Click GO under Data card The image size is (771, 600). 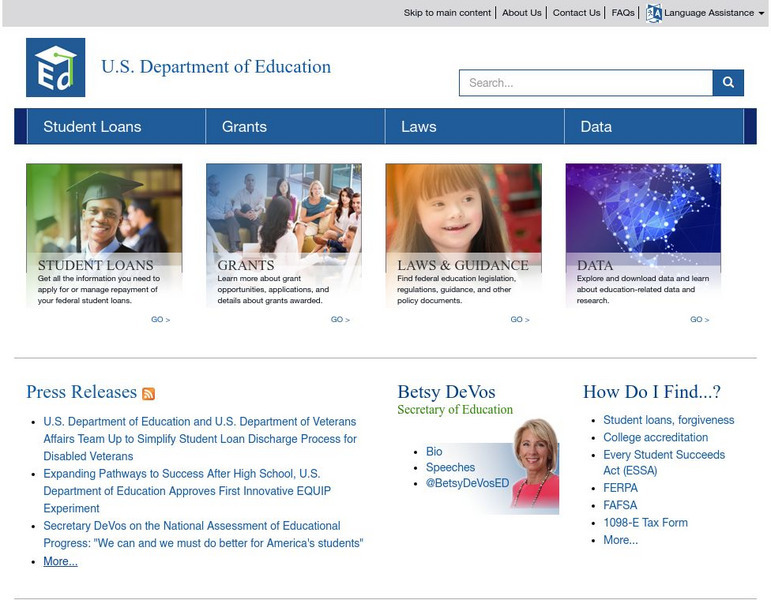699,319
